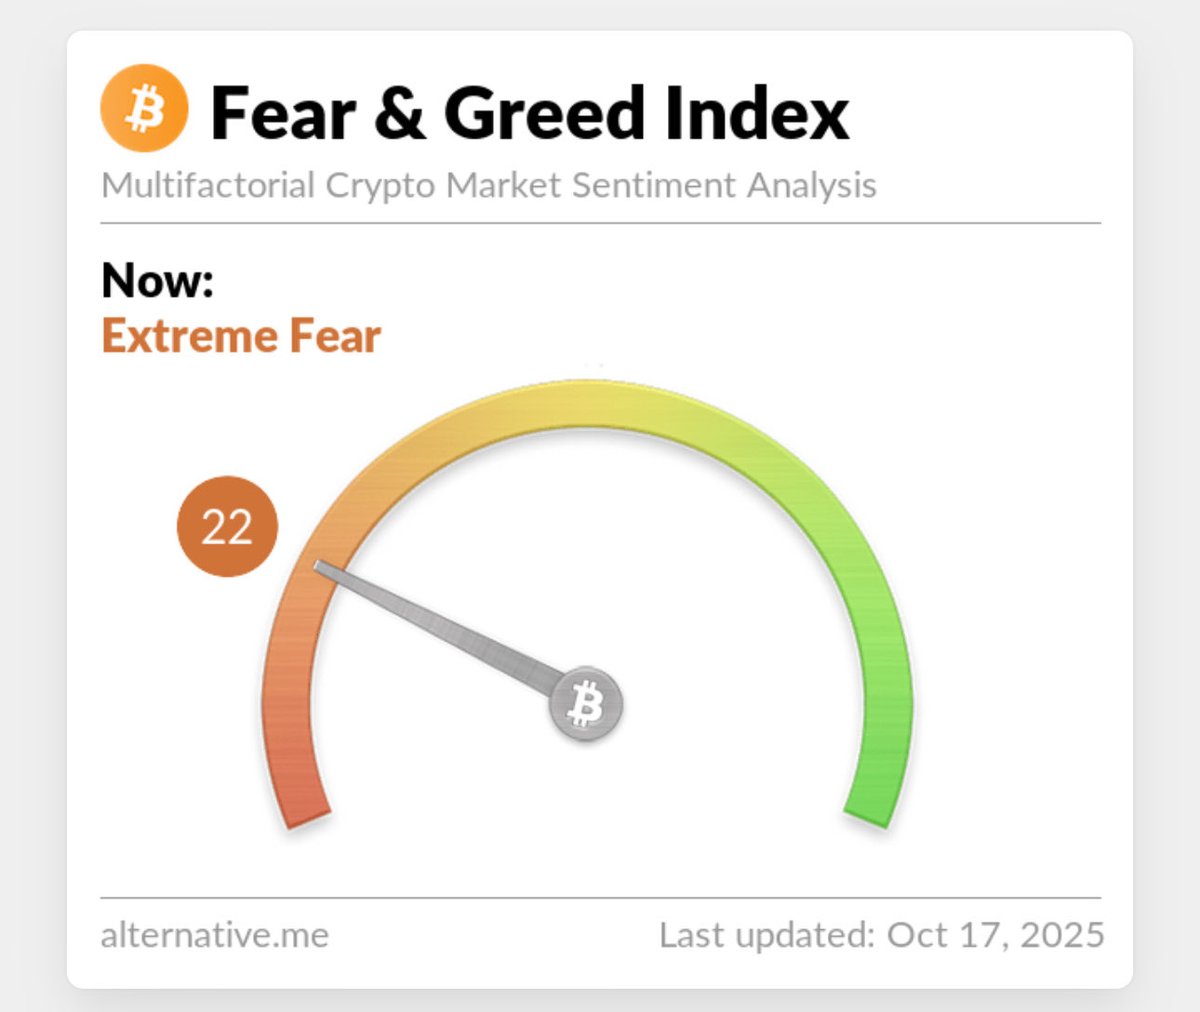The image size is (1200, 1012).
Task: Click the gray Bitcoin coin at needle pivot
Action: (586, 704)
